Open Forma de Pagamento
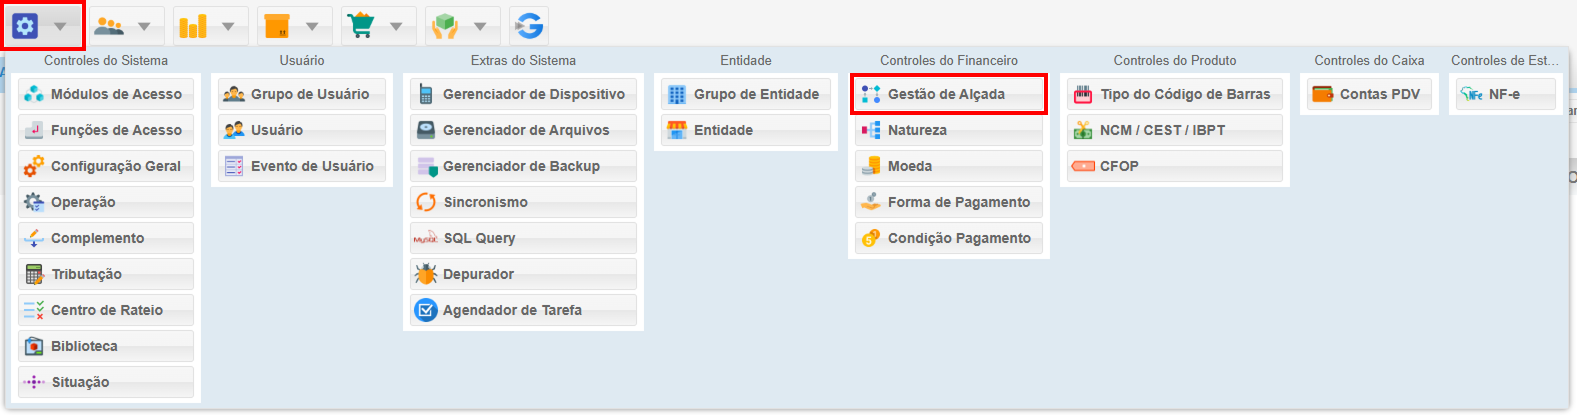Viewport: 1577px width, 415px height. (x=949, y=202)
